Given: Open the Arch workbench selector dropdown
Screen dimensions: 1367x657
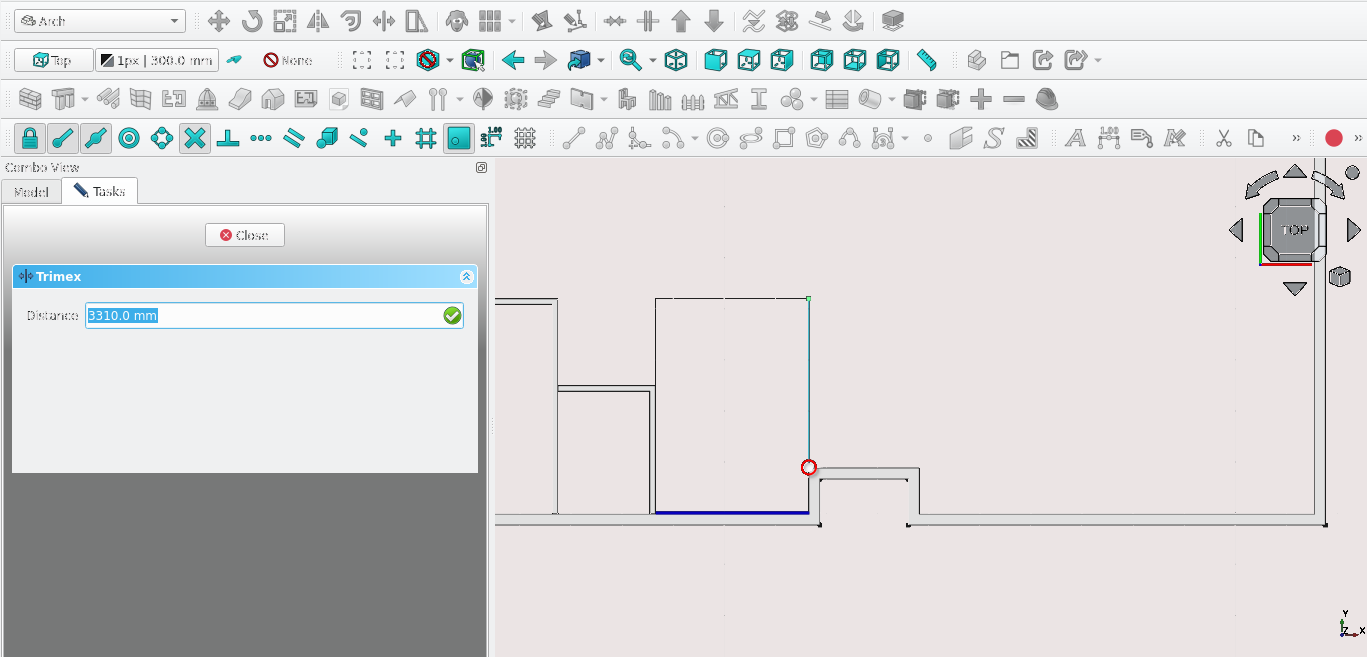Looking at the screenshot, I should [x=100, y=21].
